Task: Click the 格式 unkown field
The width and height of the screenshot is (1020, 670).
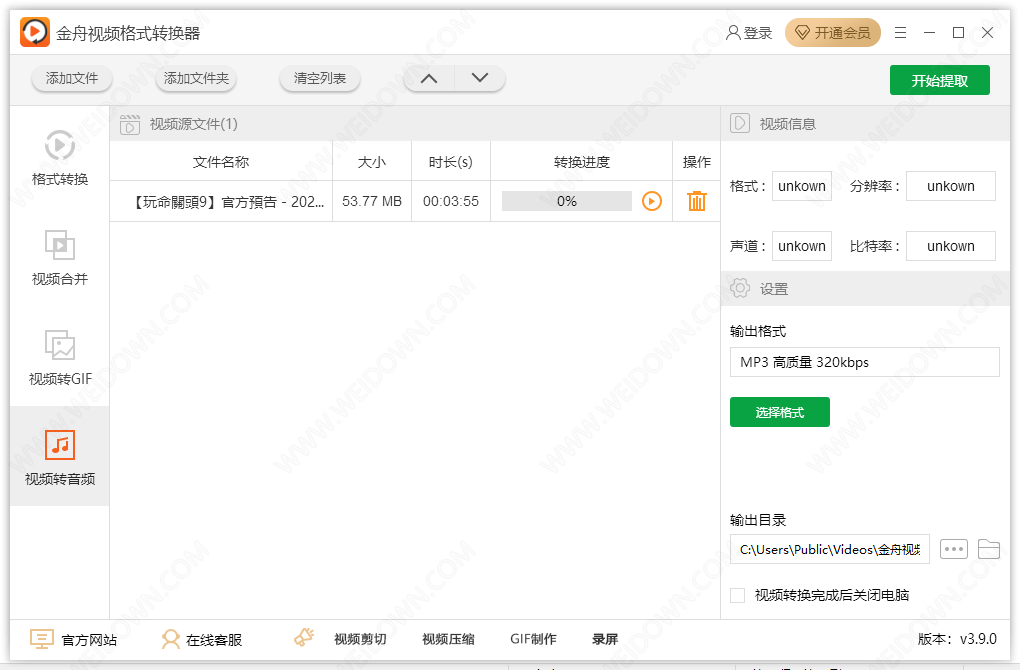Action: 801,187
